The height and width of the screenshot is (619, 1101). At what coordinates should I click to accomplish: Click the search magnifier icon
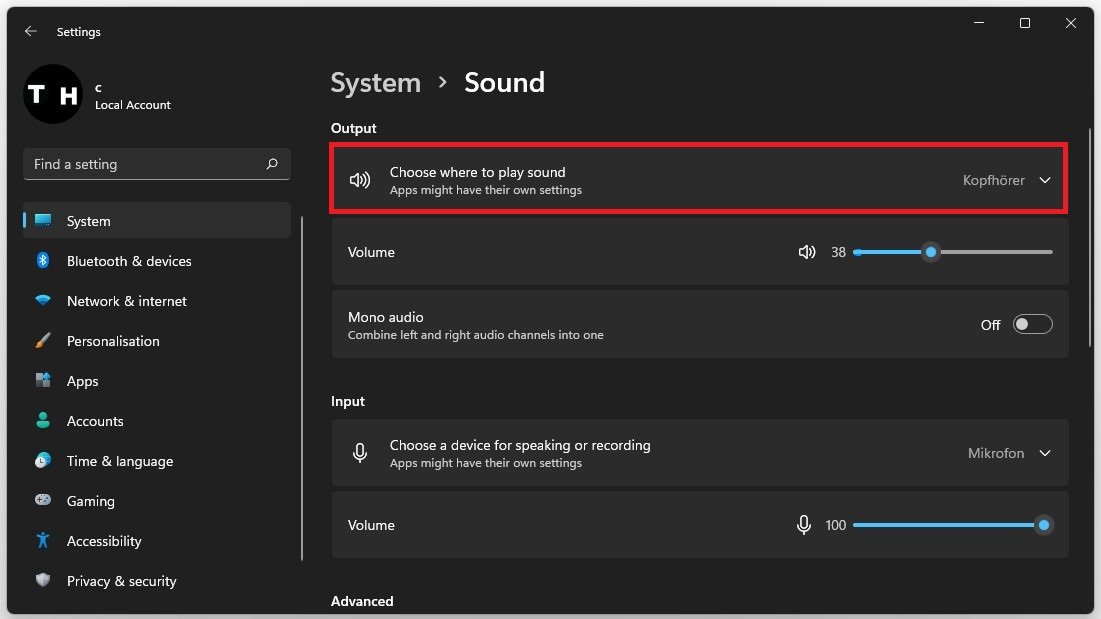tap(272, 164)
